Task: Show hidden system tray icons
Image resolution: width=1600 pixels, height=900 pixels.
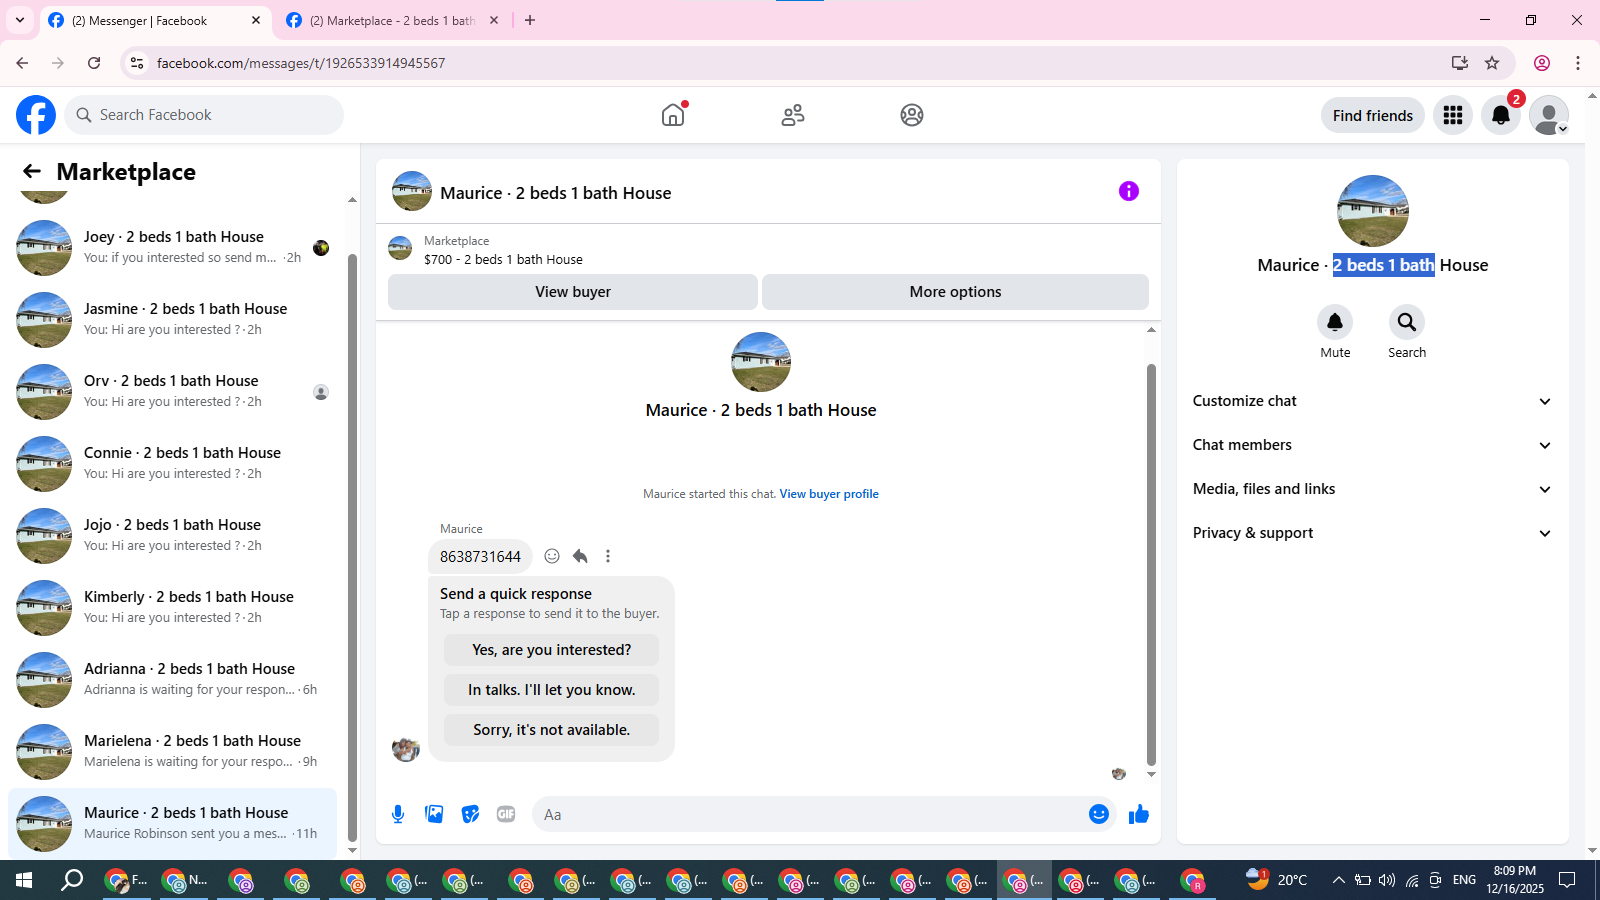Action: point(1338,880)
